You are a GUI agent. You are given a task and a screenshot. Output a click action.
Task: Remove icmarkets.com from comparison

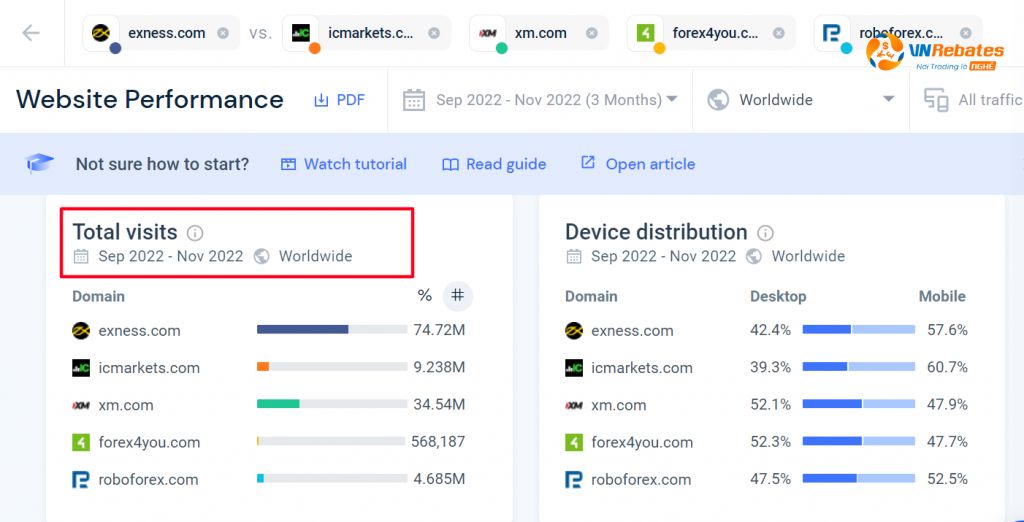(x=434, y=33)
